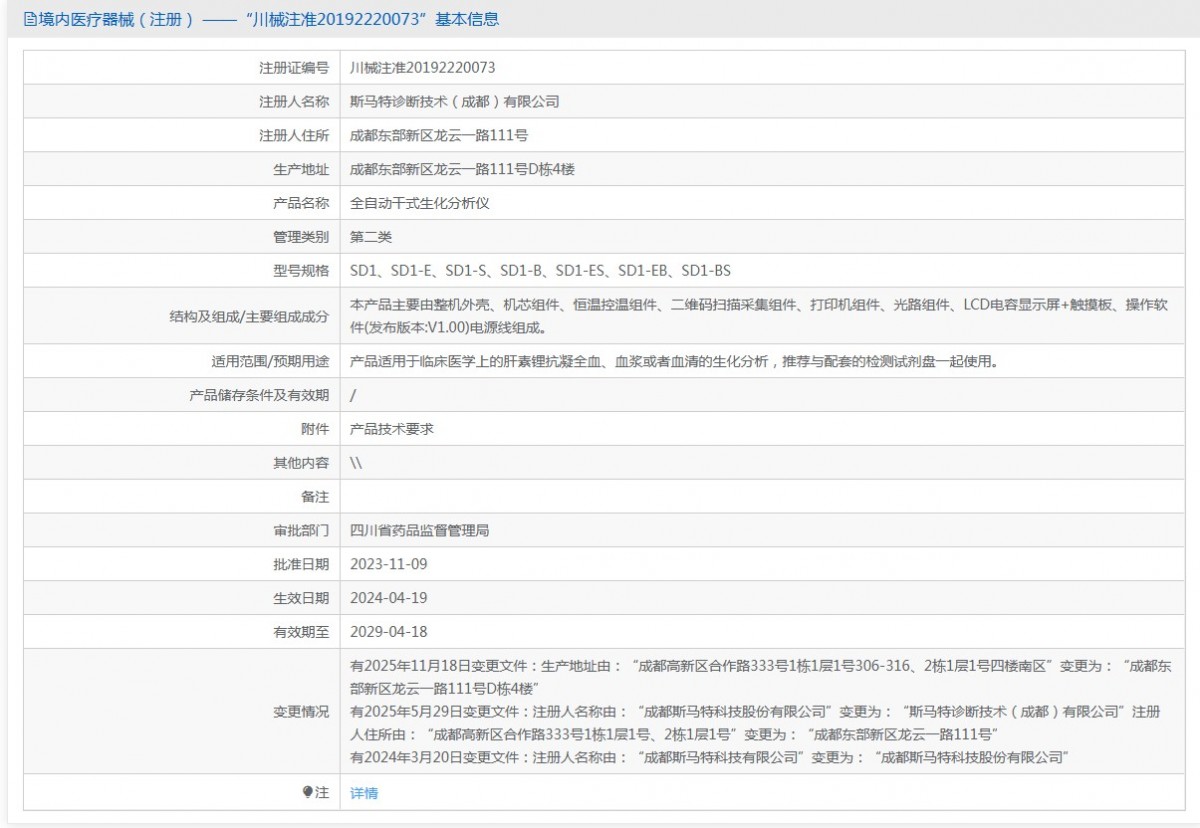Viewport: 1200px width, 828px height.
Task: Click intended use text 产品适用于临床医学上的肝素锂抗凝全血
Action: 675,362
